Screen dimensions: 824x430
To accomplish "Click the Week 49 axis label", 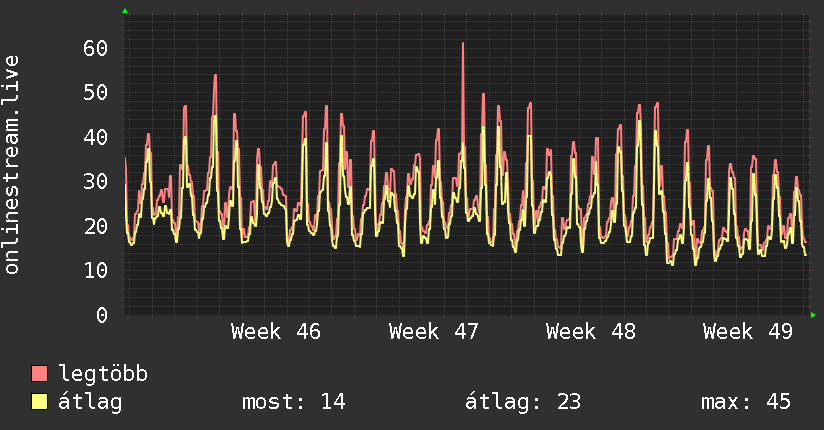I will point(748,332).
